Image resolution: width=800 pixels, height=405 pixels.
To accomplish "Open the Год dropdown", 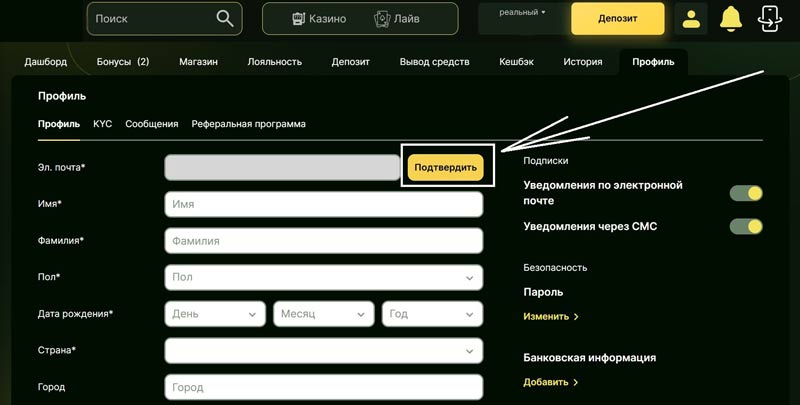I will [432, 314].
